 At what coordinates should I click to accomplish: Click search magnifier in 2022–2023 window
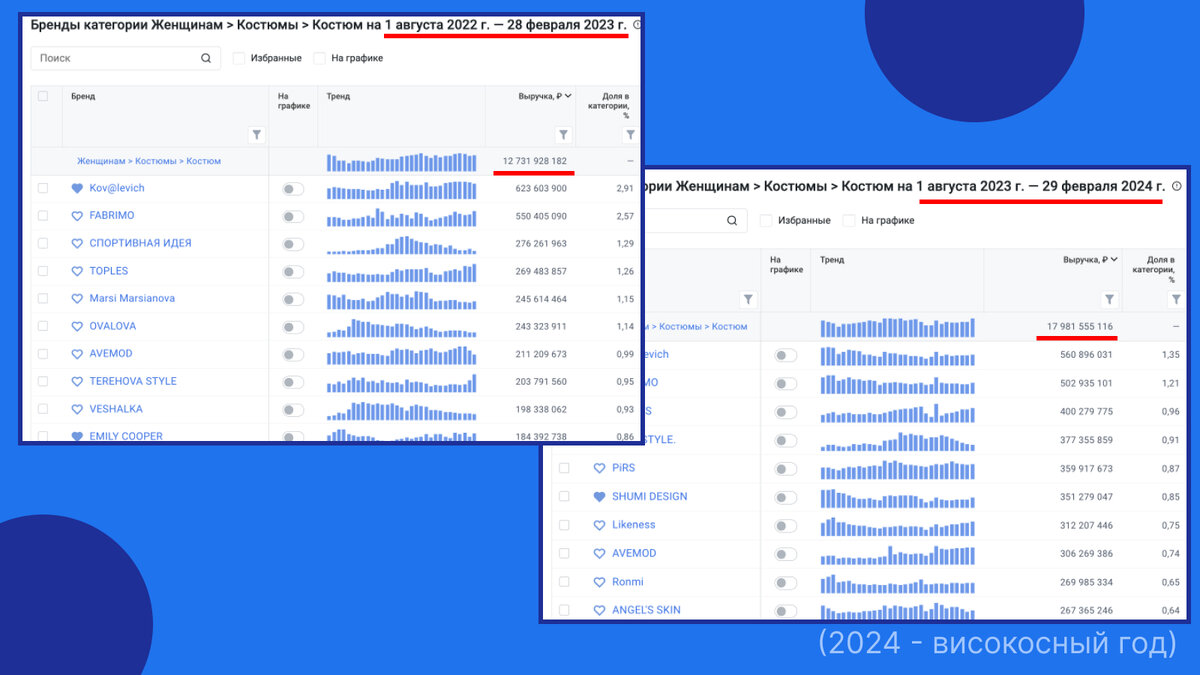click(206, 58)
